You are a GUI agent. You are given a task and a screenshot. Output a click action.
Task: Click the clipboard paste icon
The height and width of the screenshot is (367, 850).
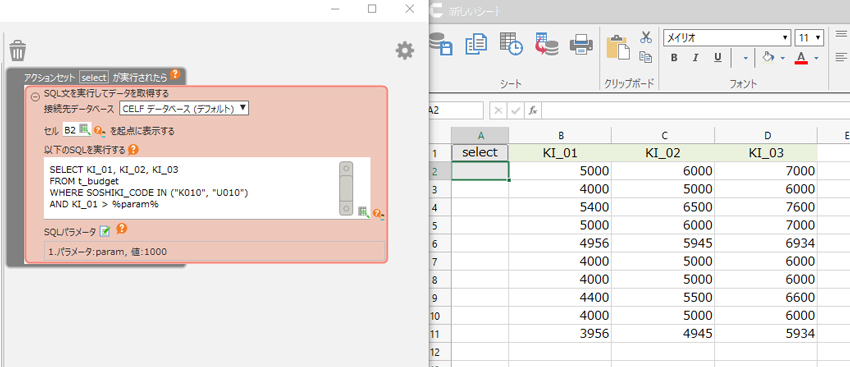pos(618,47)
